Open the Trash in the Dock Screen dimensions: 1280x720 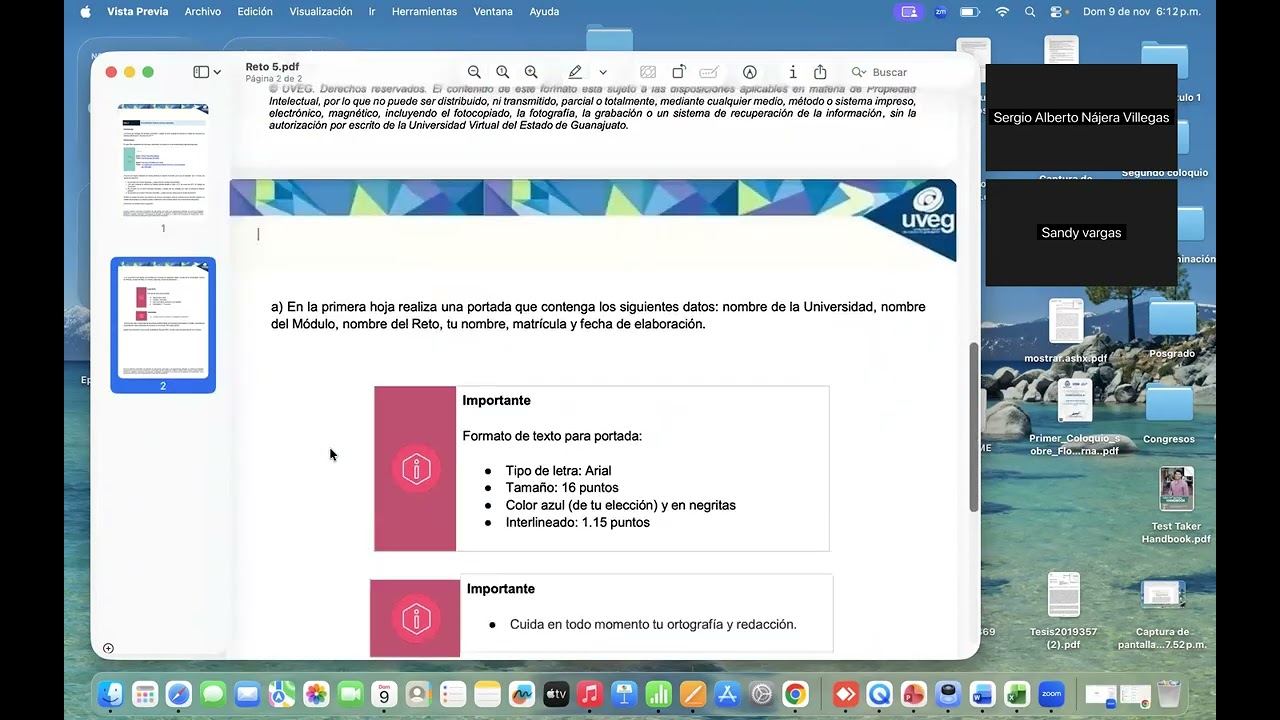[1168, 694]
